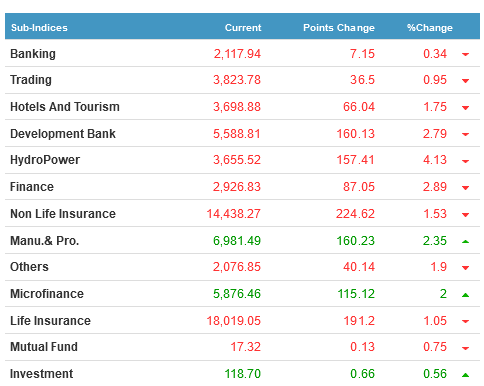Image resolution: width=484 pixels, height=386 pixels.
Task: Select the Current column header
Action: pos(243,28)
